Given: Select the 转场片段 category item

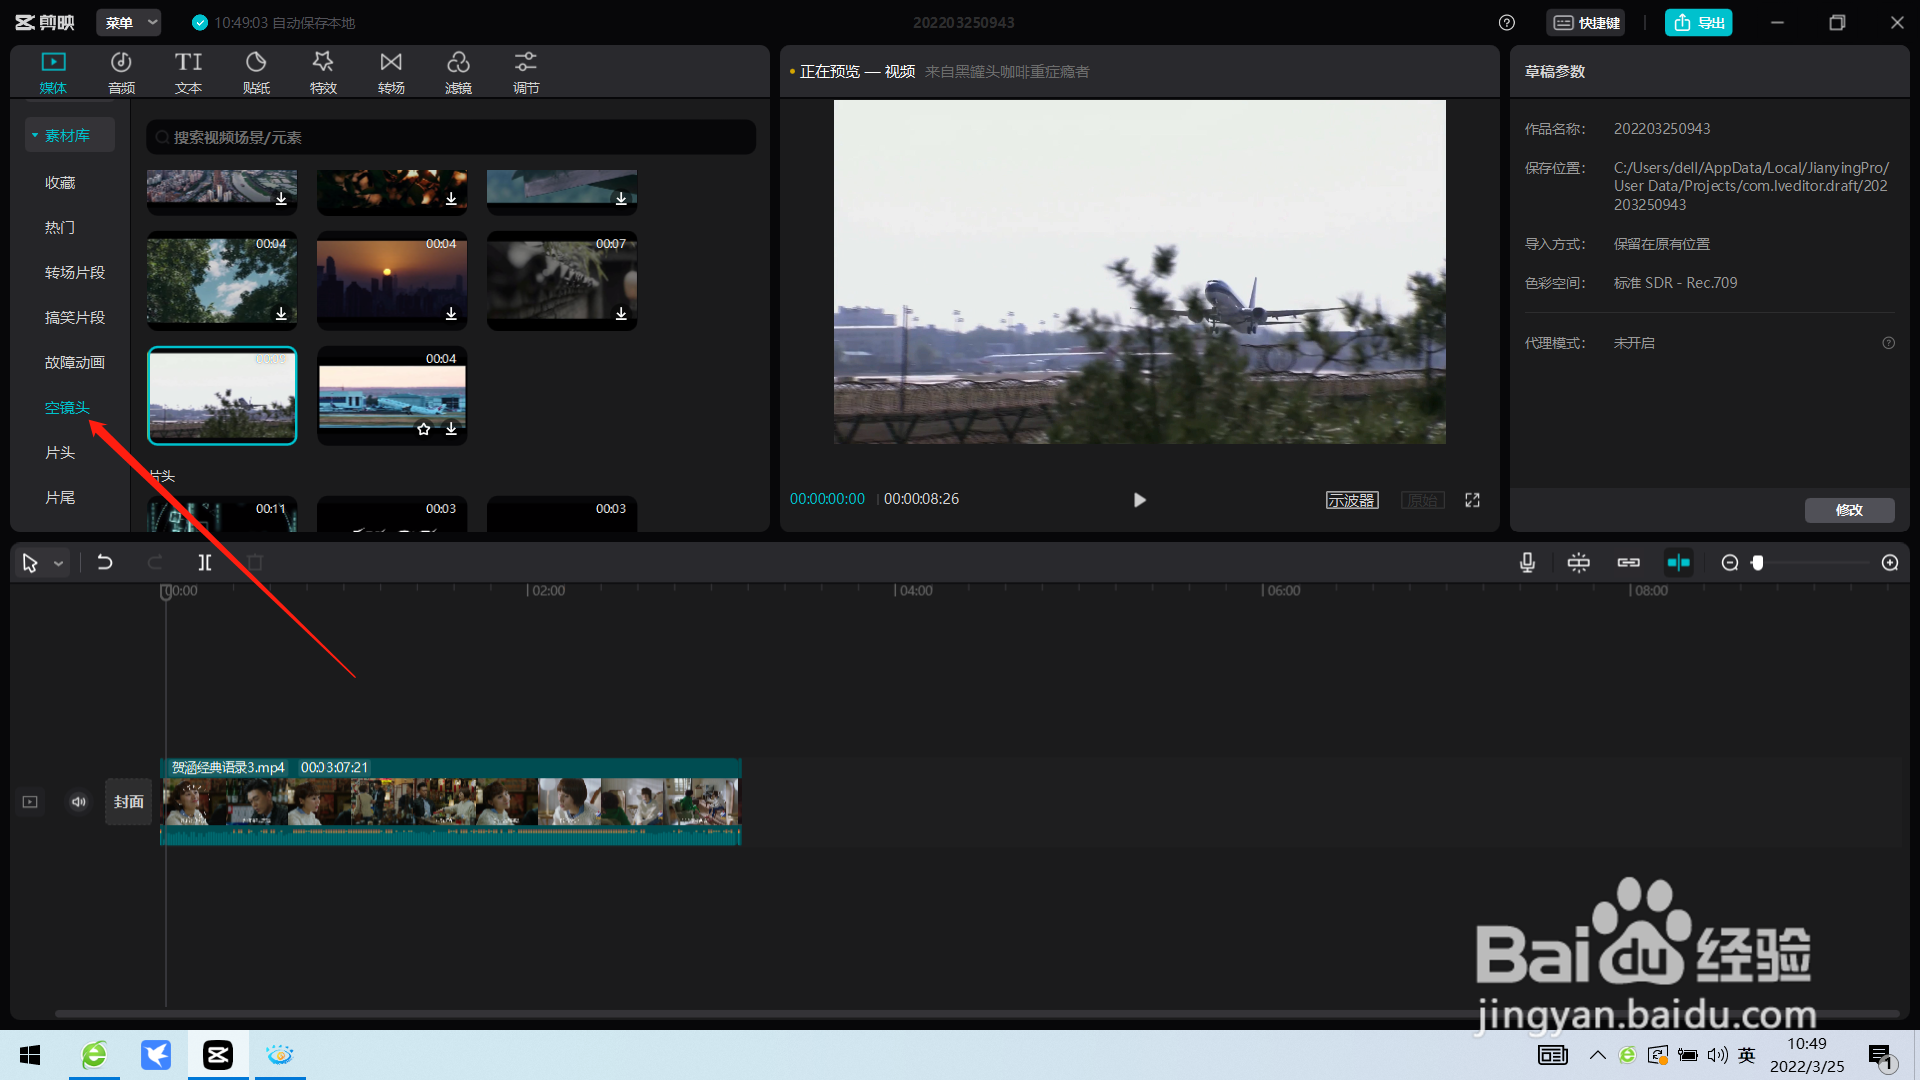Looking at the screenshot, I should pos(74,273).
